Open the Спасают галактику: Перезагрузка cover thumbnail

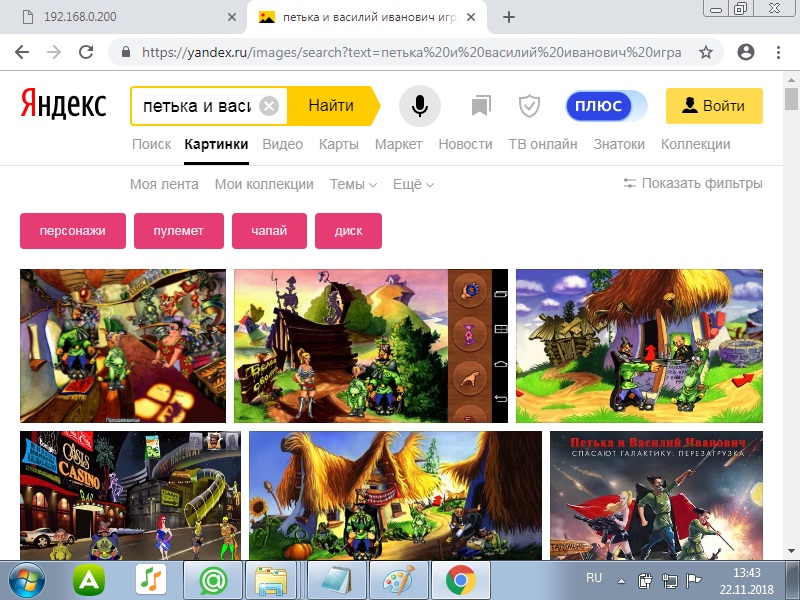click(656, 495)
